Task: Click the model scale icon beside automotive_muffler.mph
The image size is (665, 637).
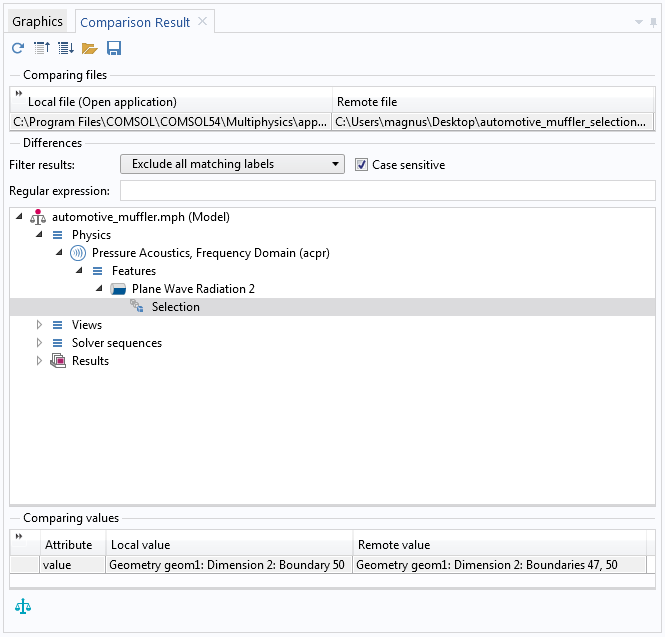Action: [38, 217]
